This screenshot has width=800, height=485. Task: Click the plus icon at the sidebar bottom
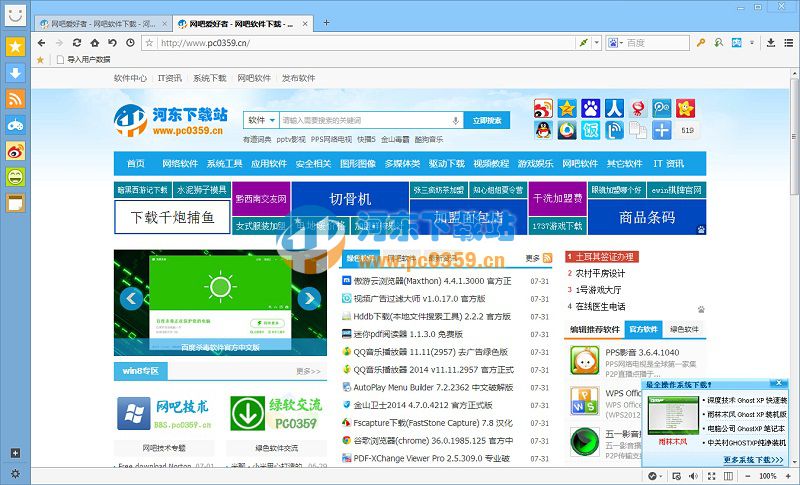tap(15, 453)
